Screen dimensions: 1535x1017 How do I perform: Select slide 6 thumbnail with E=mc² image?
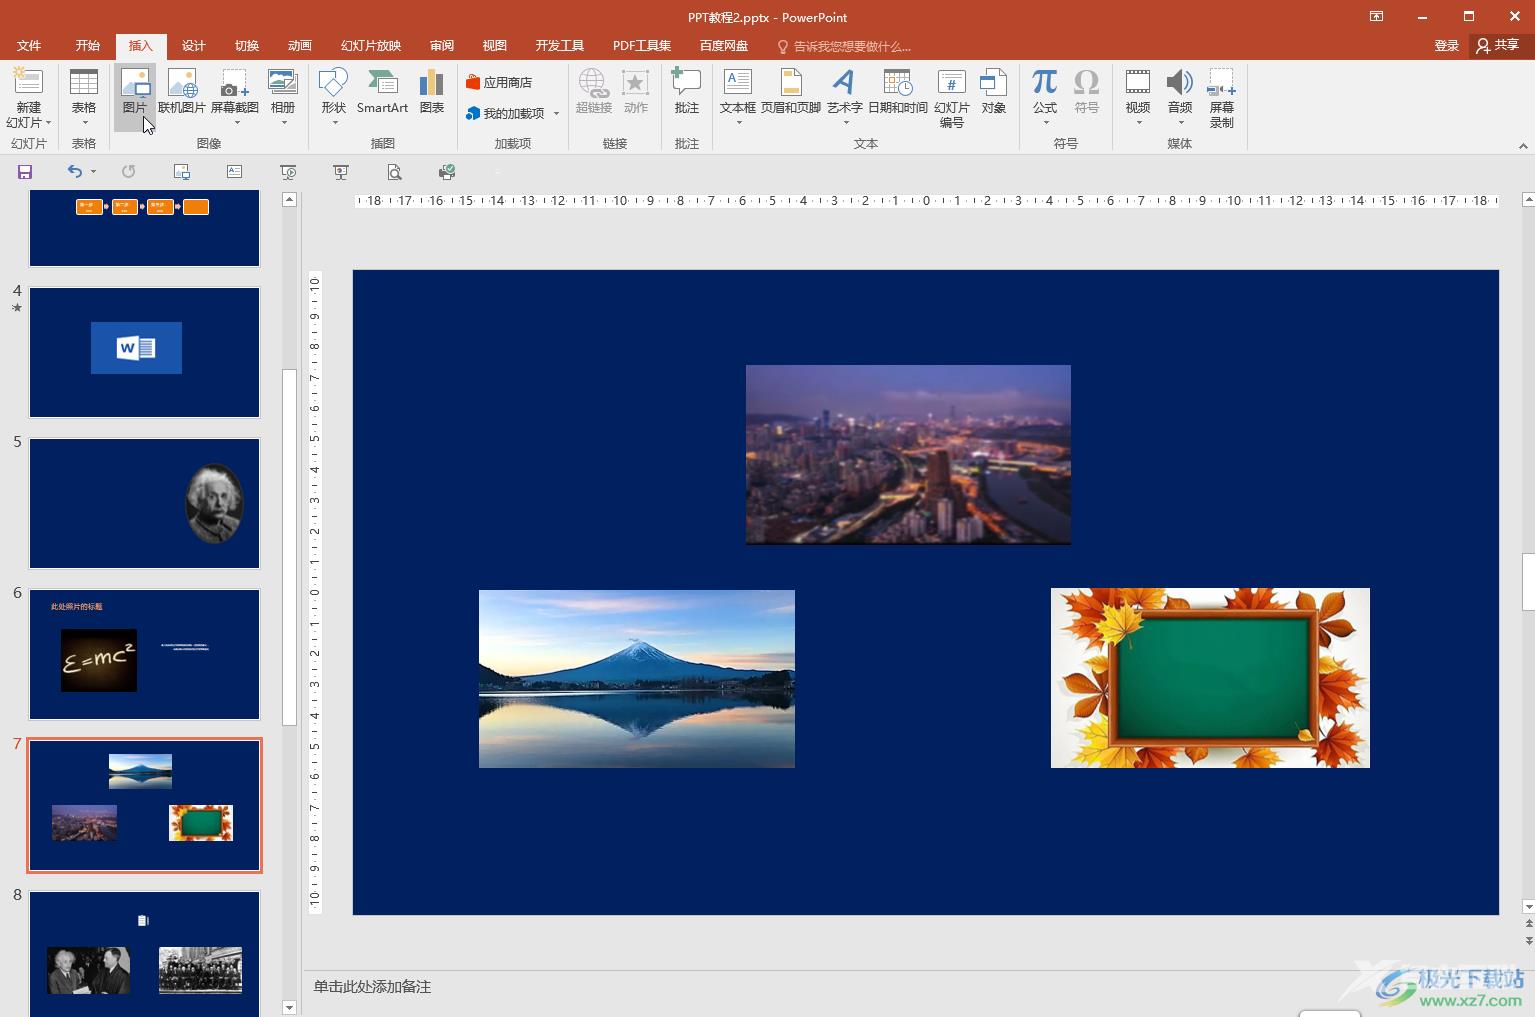pyautogui.click(x=144, y=654)
